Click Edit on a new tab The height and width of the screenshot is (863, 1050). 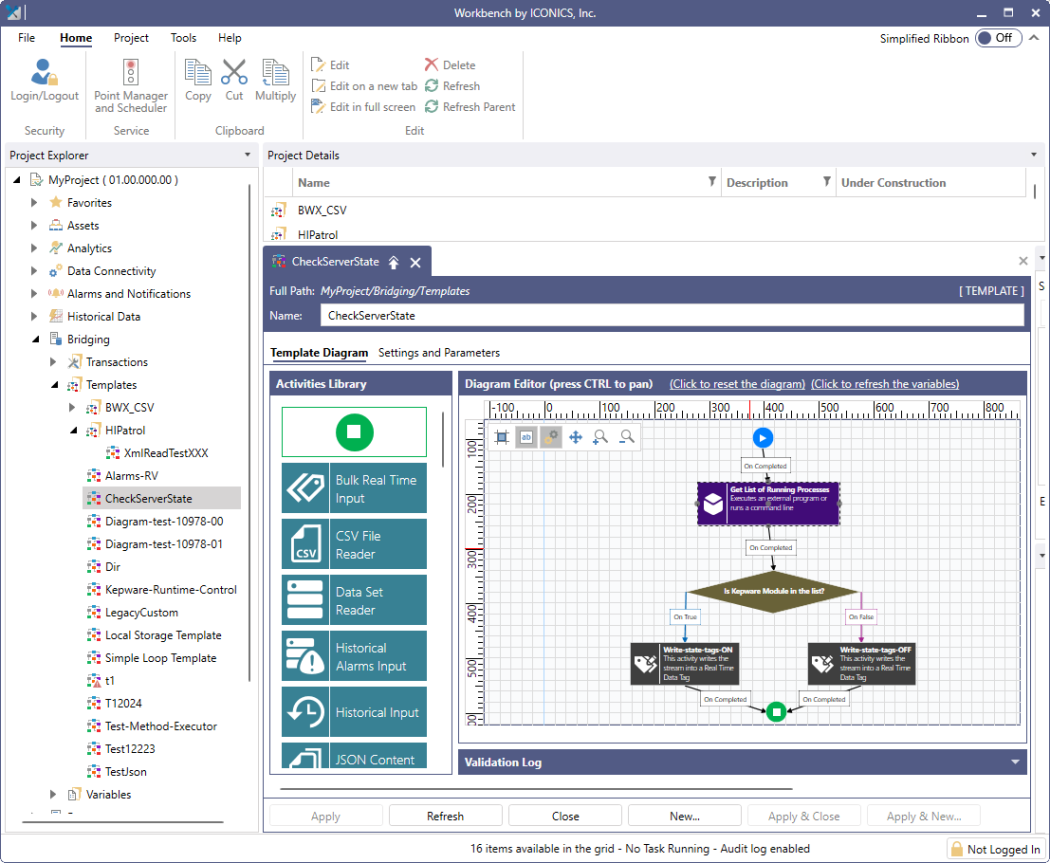click(x=364, y=86)
